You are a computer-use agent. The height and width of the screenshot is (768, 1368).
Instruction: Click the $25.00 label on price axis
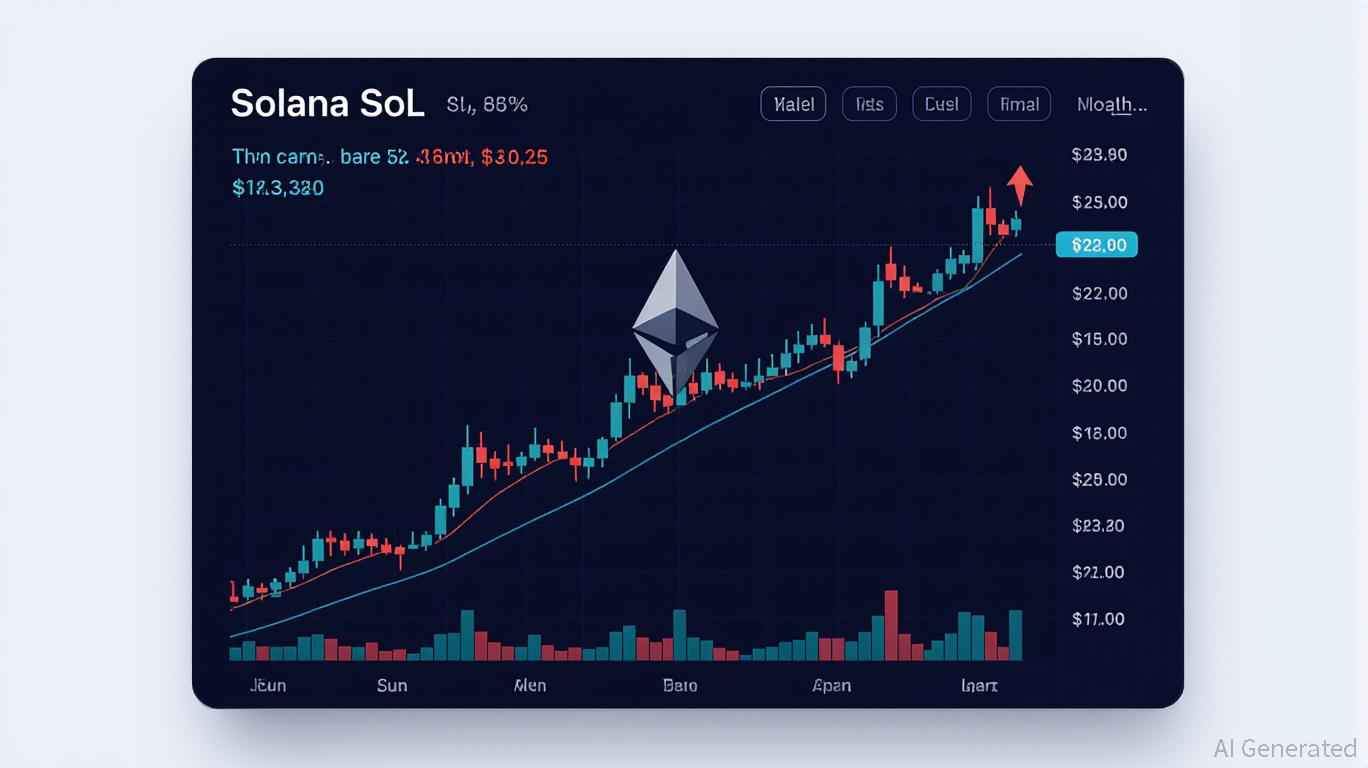(x=1099, y=202)
